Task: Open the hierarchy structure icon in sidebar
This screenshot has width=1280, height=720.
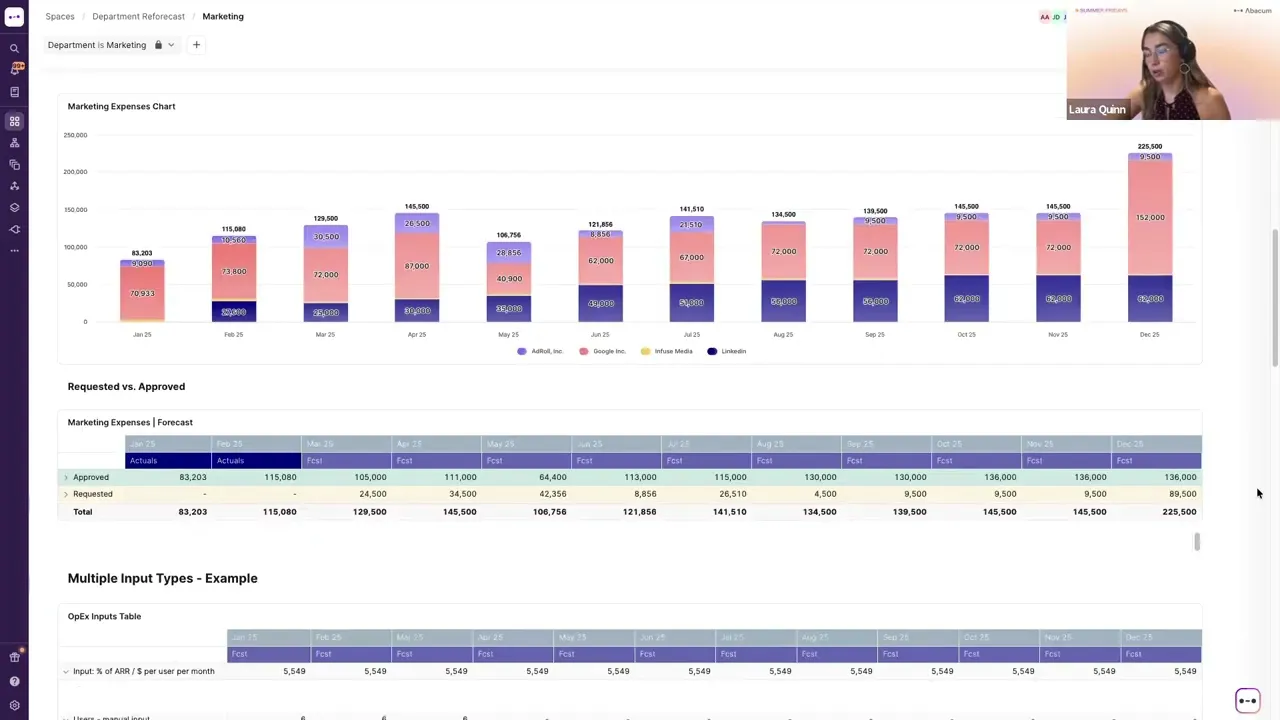Action: [x=14, y=143]
